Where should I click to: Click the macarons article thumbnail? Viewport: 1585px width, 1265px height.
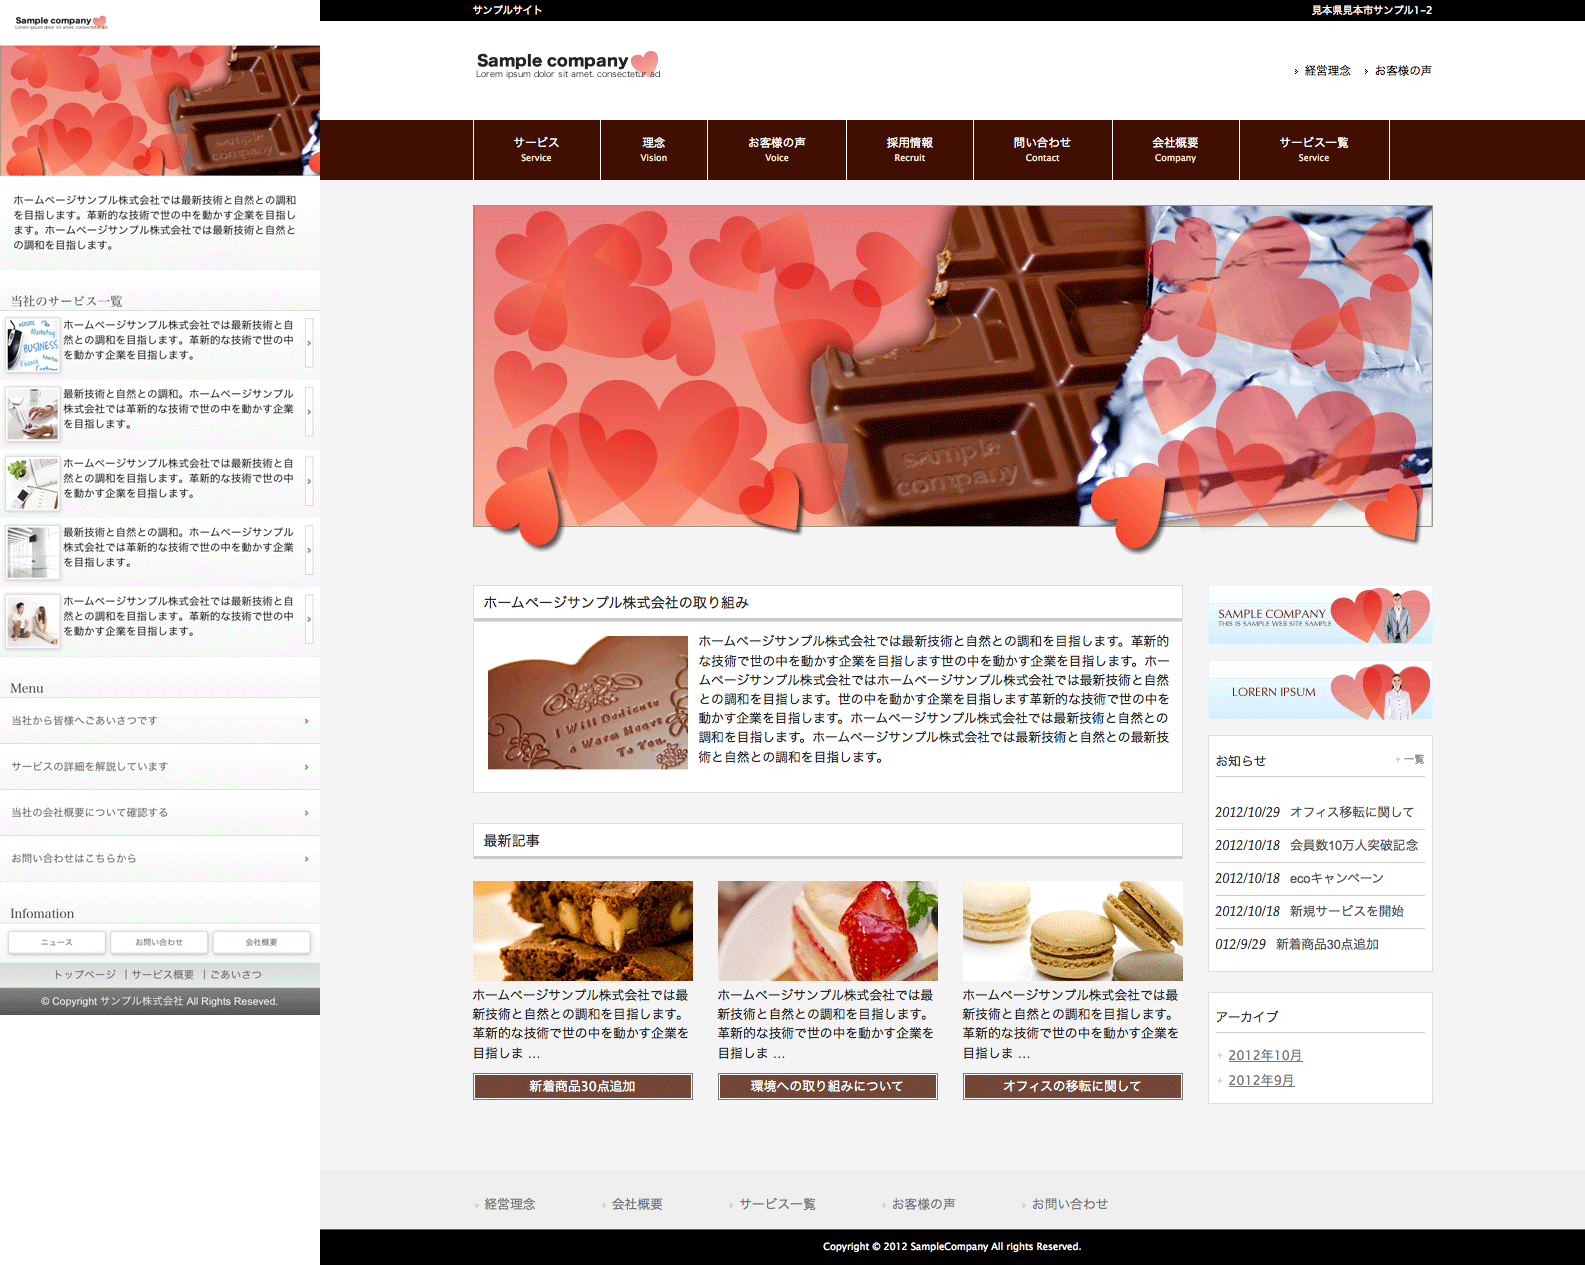point(1072,930)
